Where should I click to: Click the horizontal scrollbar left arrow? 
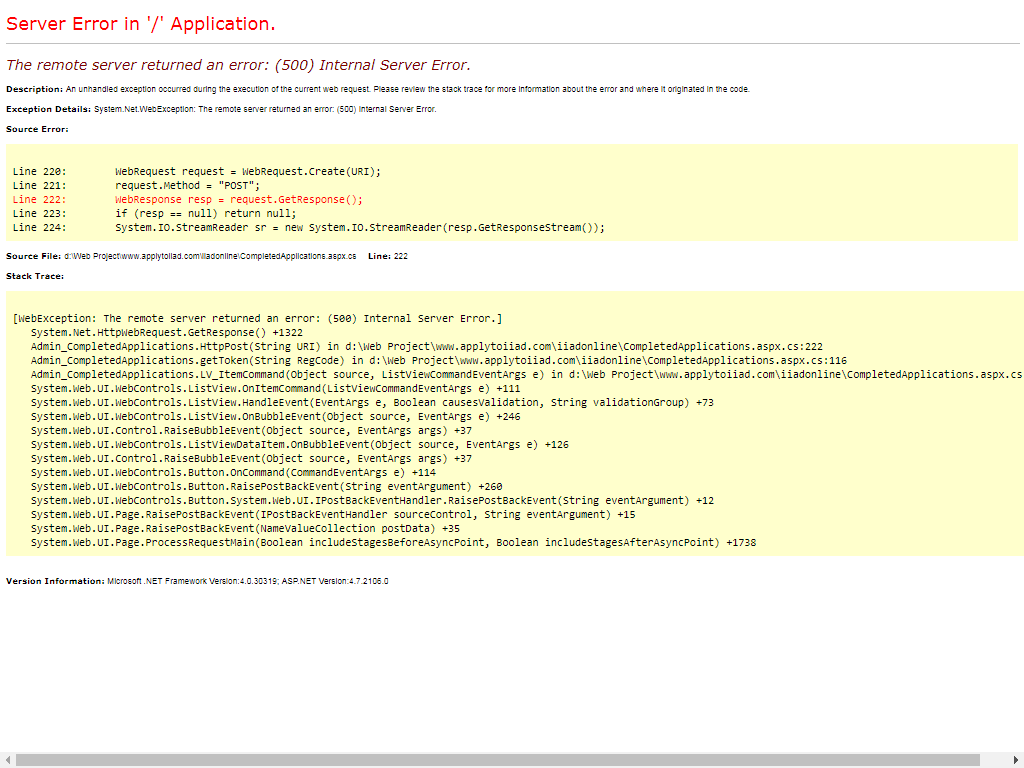[x=7, y=760]
